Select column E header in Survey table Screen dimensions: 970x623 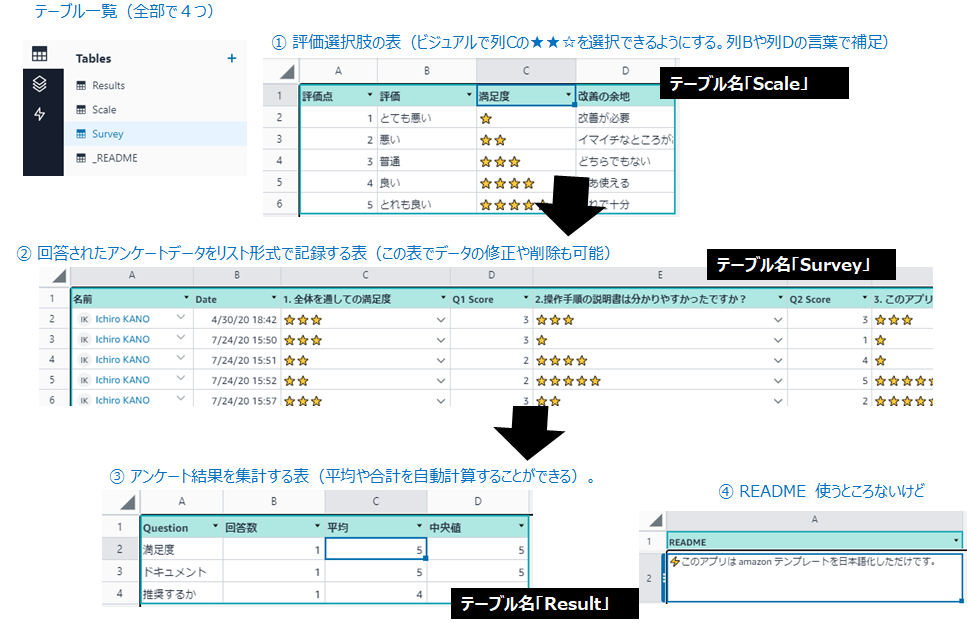[x=659, y=275]
